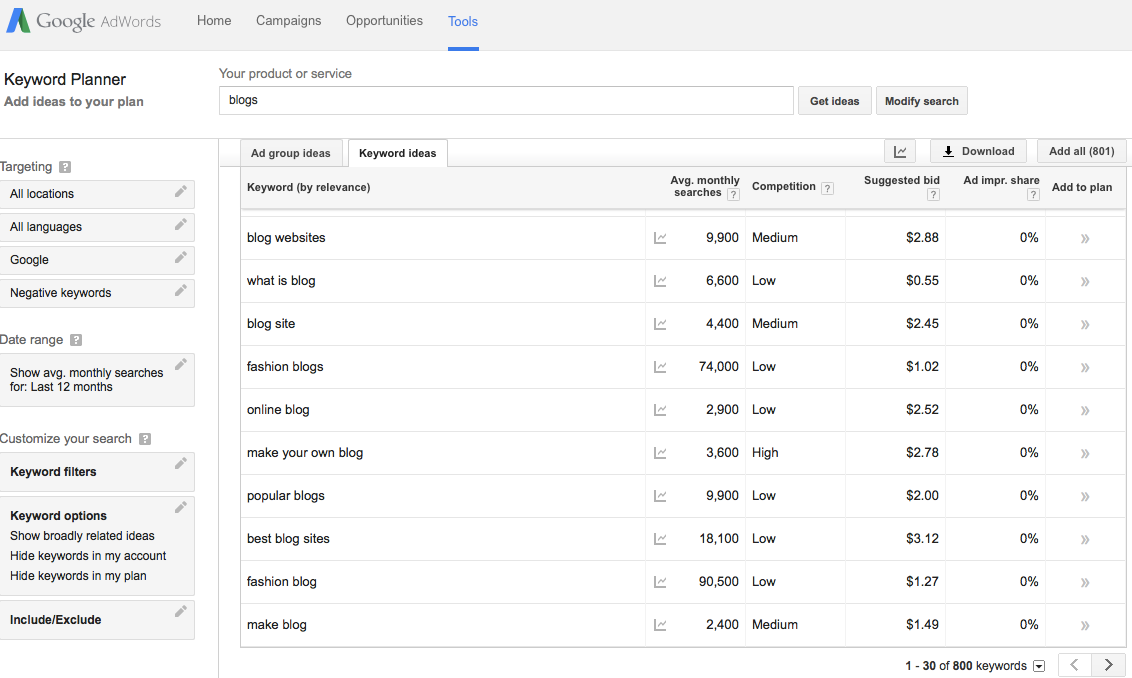The height and width of the screenshot is (678, 1132).
Task: Switch to Ad group ideas tab
Action: (x=290, y=153)
